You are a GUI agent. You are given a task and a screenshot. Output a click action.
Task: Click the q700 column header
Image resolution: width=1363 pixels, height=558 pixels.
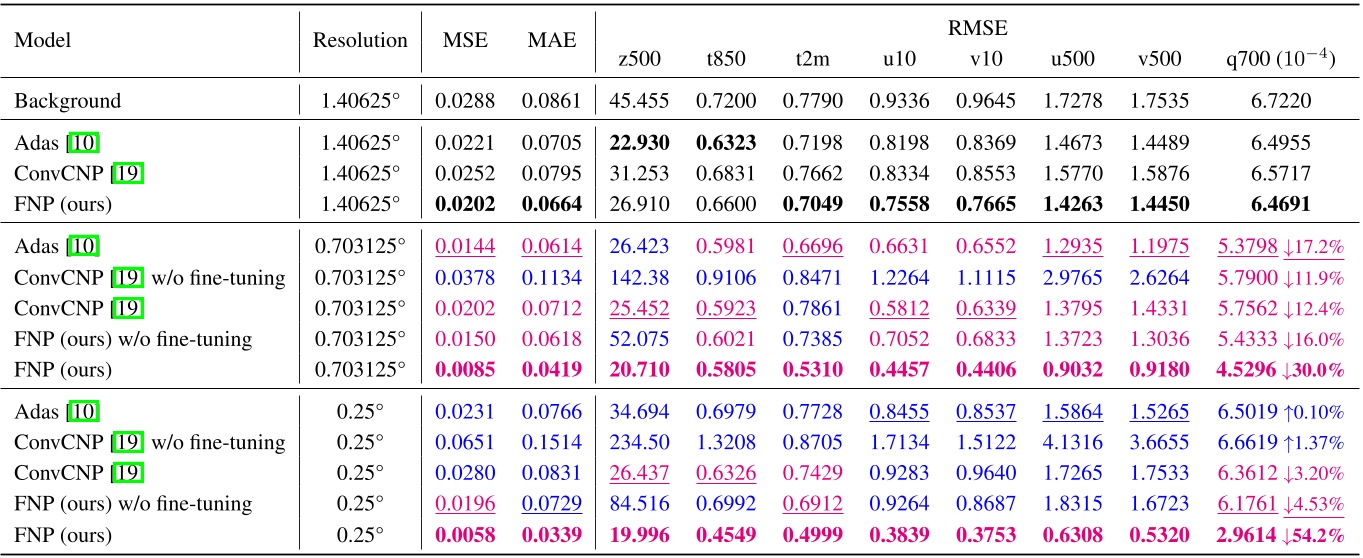pos(1279,59)
